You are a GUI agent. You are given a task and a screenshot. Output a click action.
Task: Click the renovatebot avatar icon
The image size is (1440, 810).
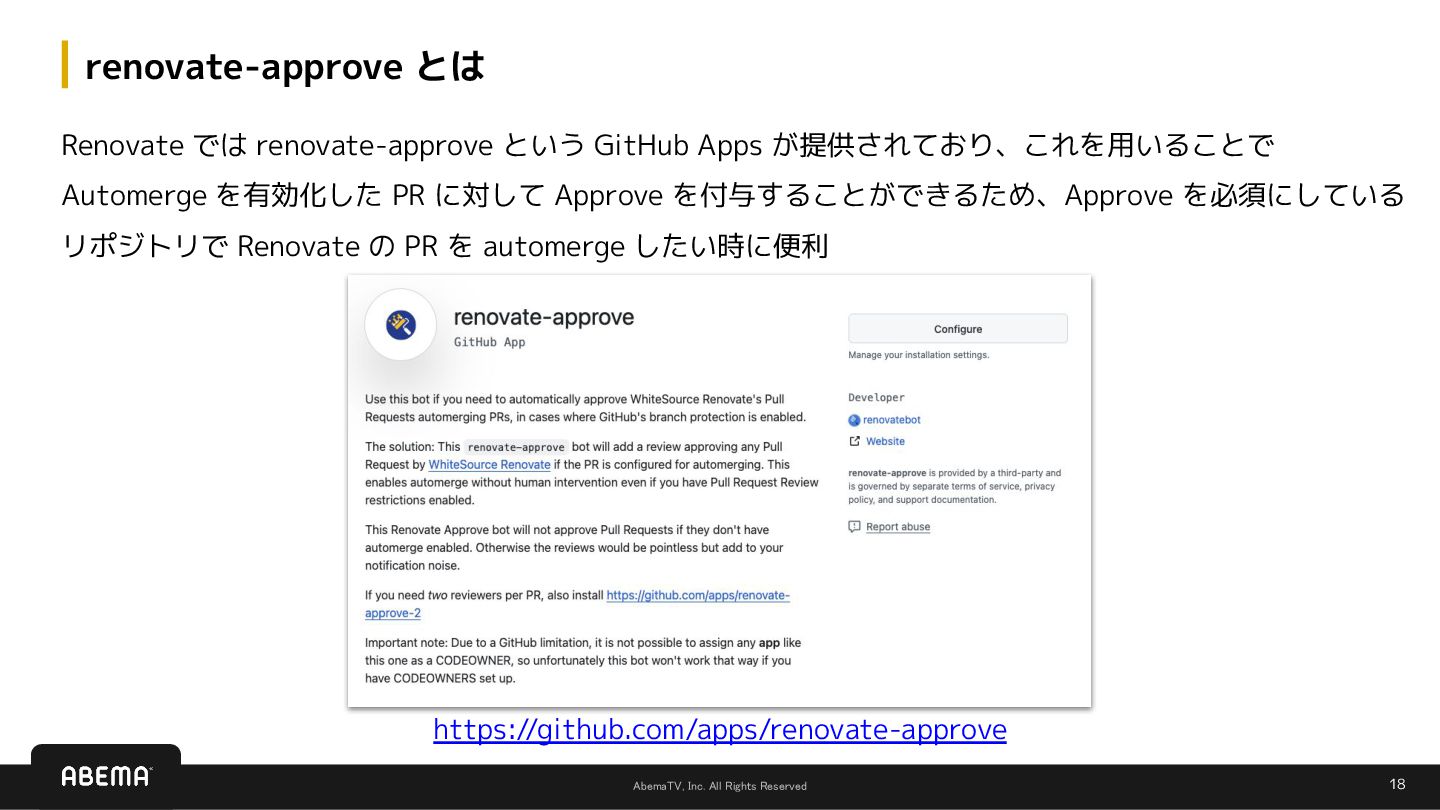coord(854,420)
